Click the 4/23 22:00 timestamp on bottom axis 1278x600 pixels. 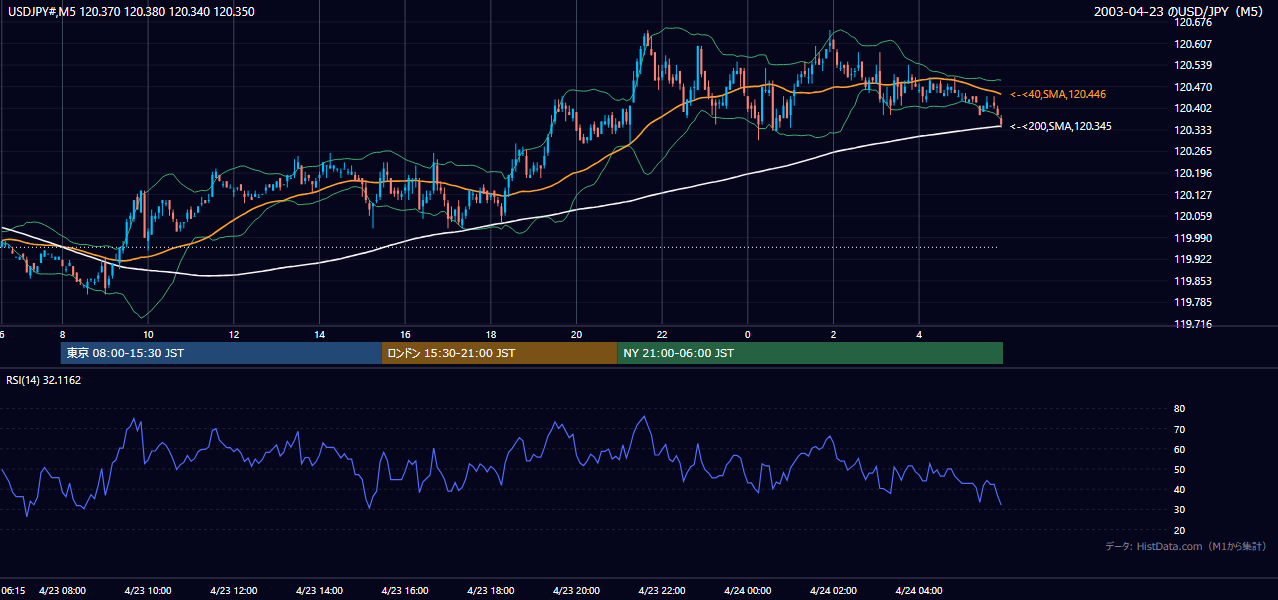tap(662, 590)
